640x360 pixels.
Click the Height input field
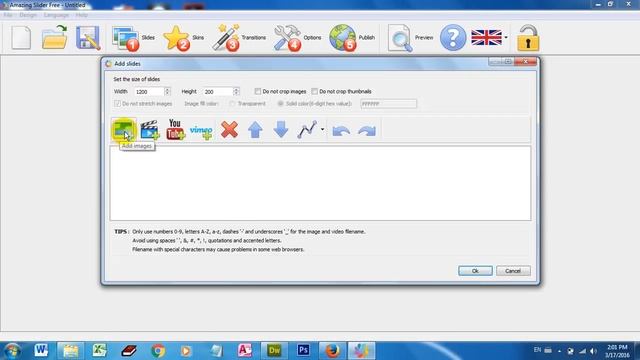click(218, 91)
